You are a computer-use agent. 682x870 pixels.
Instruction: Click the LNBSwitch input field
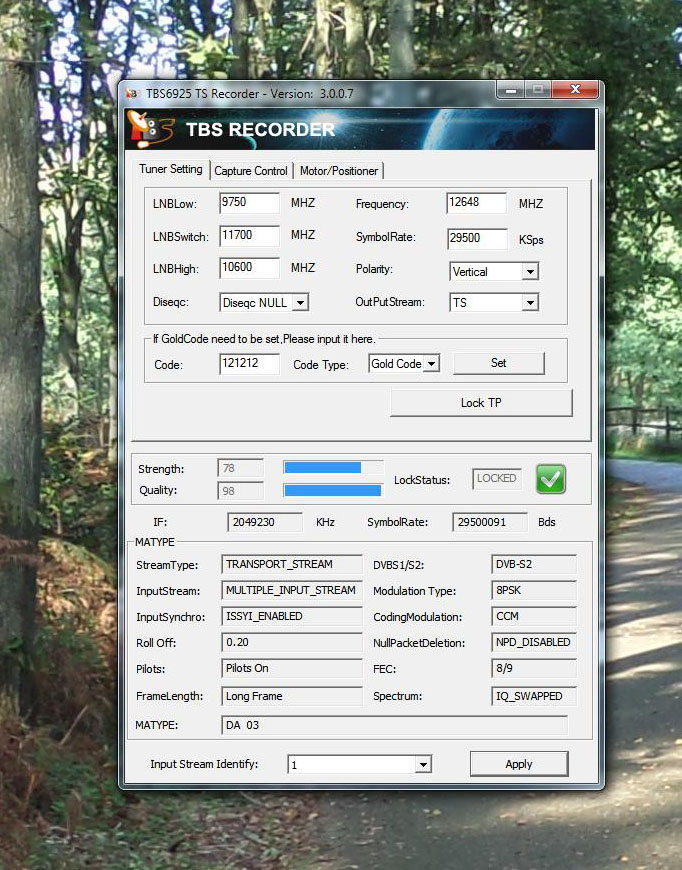click(x=249, y=235)
